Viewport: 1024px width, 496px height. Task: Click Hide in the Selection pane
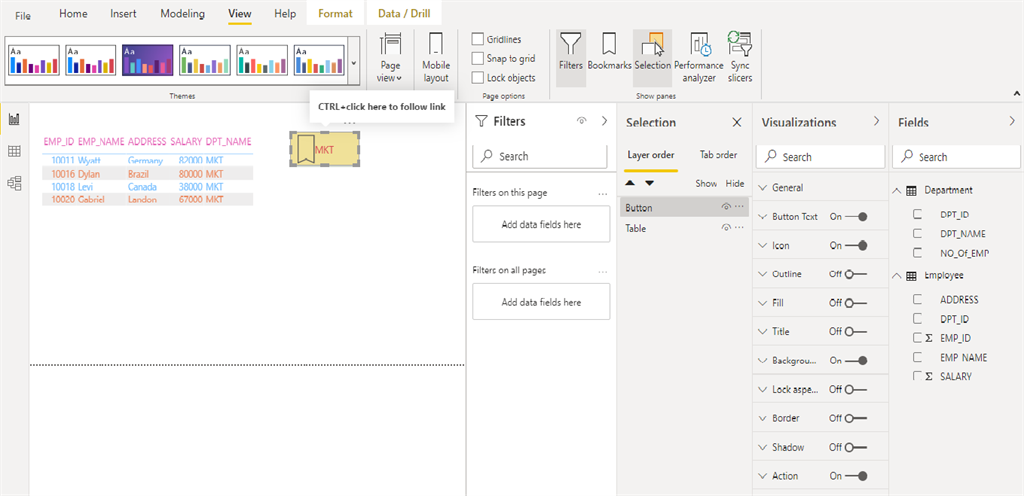coord(735,183)
